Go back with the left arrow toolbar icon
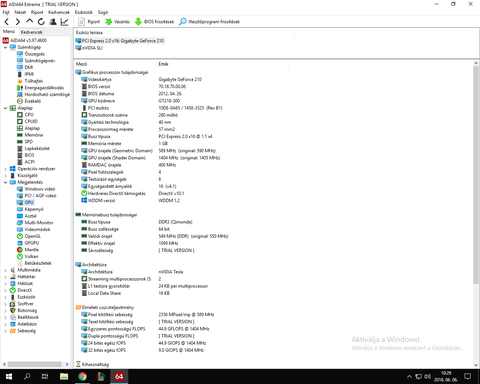This screenshot has height=384, width=480. (7, 22)
